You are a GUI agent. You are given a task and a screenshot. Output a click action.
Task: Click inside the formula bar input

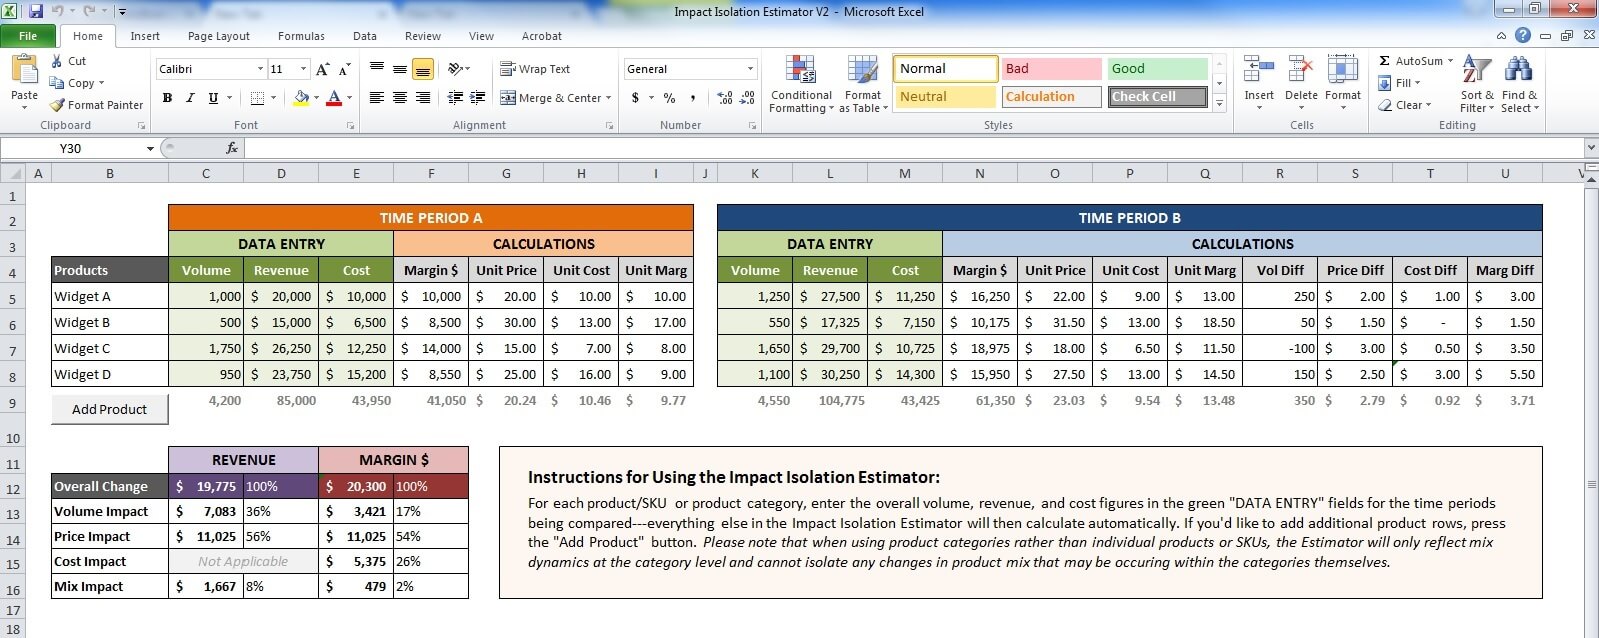pyautogui.click(x=915, y=148)
